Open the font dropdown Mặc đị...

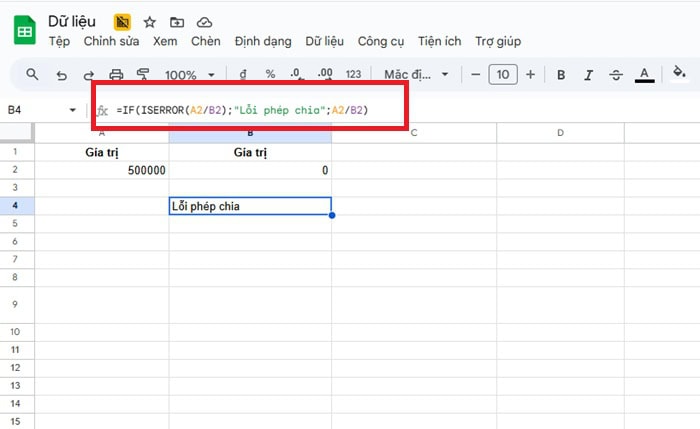pyautogui.click(x=416, y=74)
